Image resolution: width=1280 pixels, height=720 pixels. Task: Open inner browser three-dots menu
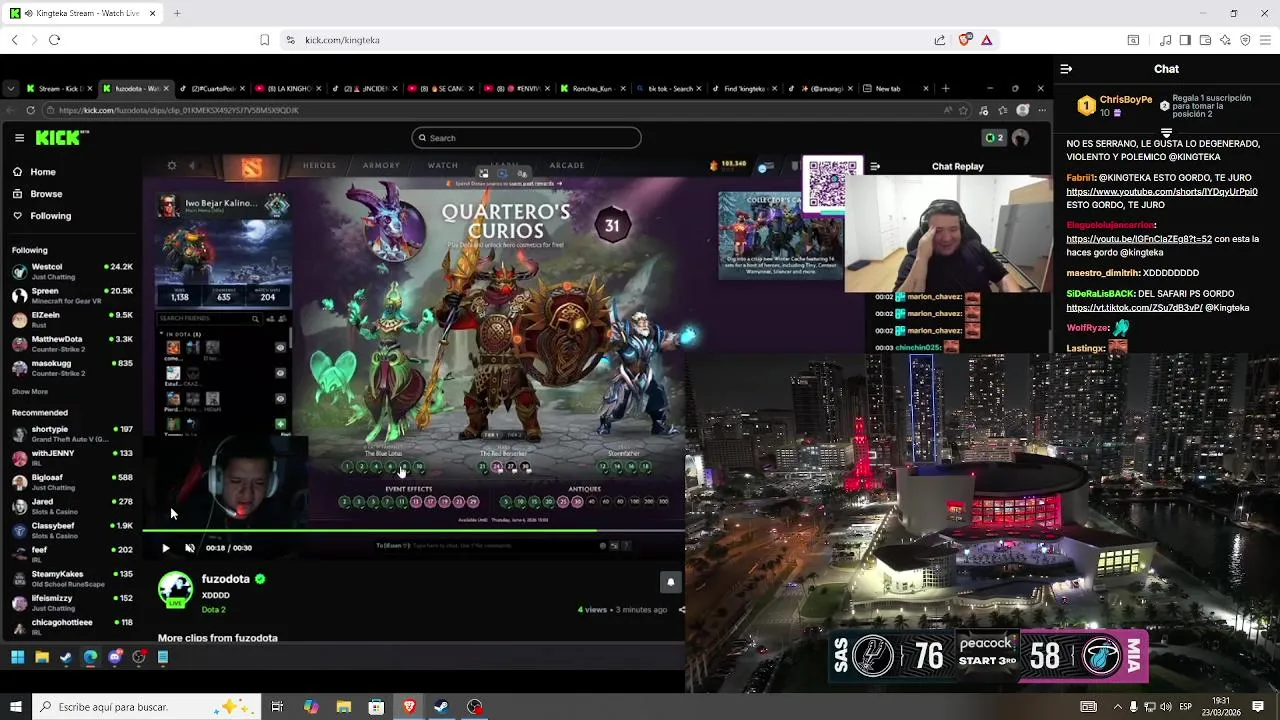1041,110
